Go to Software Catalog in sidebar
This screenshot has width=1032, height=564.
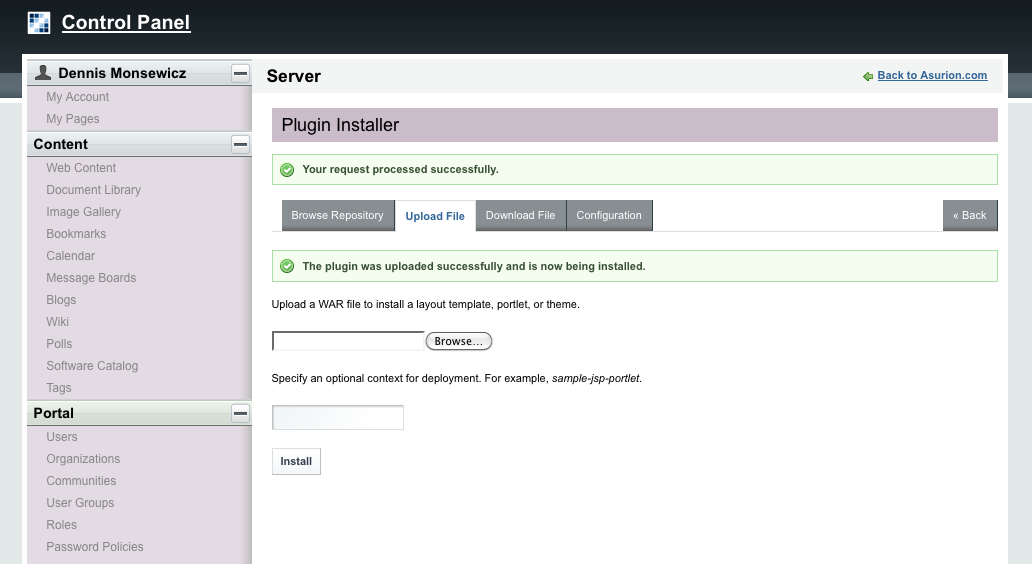point(92,366)
